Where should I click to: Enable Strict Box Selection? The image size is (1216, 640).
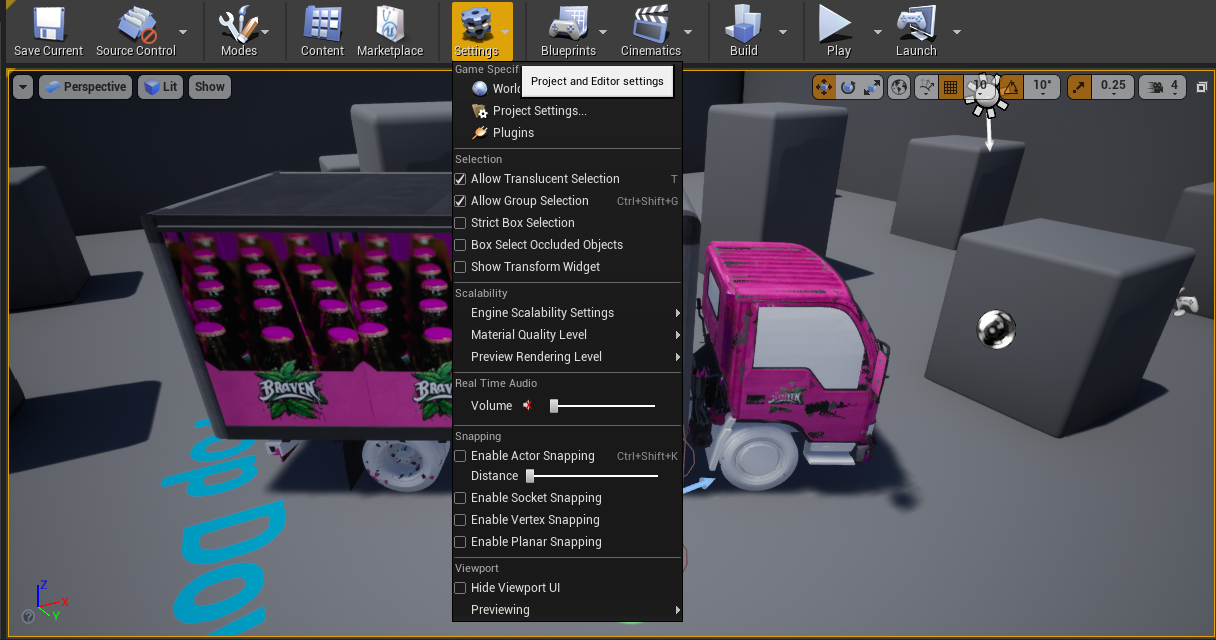(x=461, y=223)
